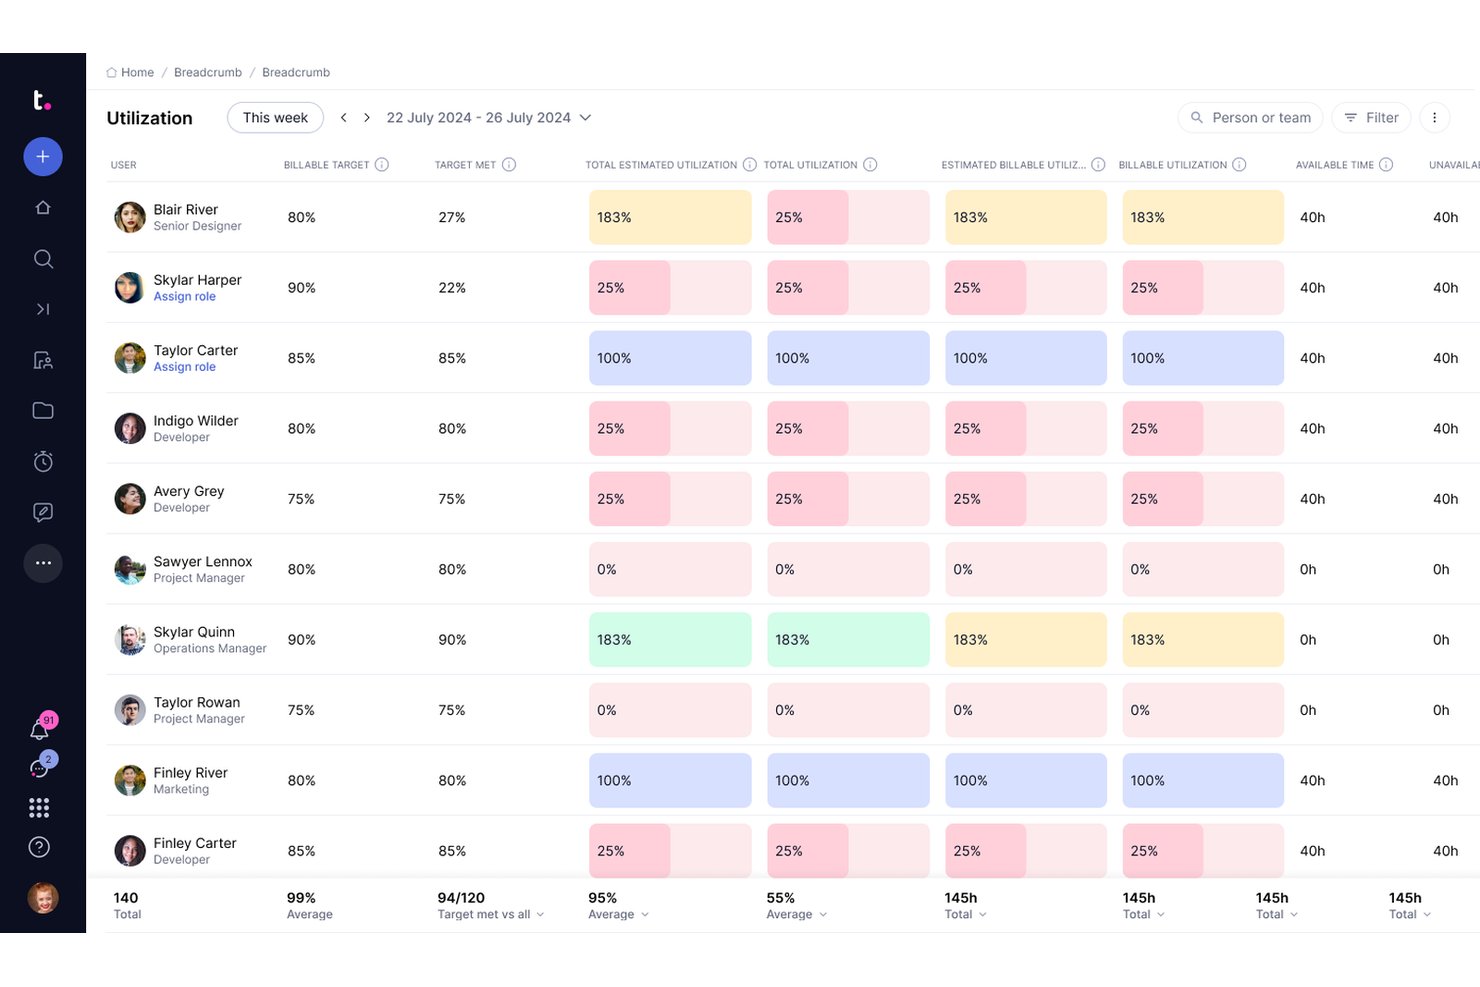Open 'Target met vs all' footer dropdown
The image size is (1480, 987).
pyautogui.click(x=490, y=914)
